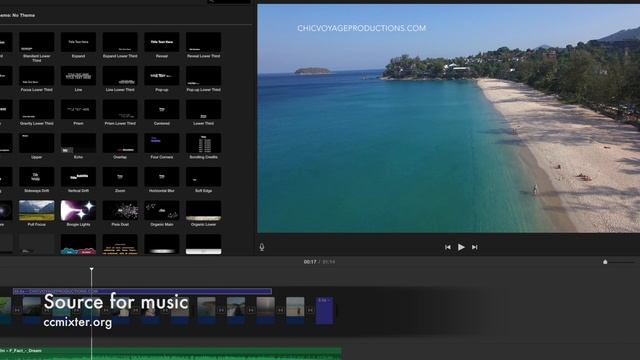Pick the Reveal title style
Image resolution: width=640 pixels, height=360 pixels.
coord(162,42)
